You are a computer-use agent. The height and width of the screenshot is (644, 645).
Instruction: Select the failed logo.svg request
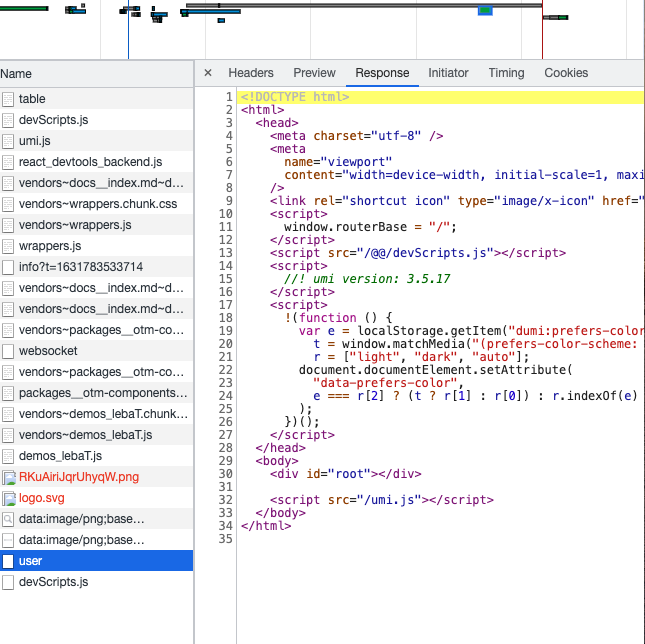click(x=96, y=498)
